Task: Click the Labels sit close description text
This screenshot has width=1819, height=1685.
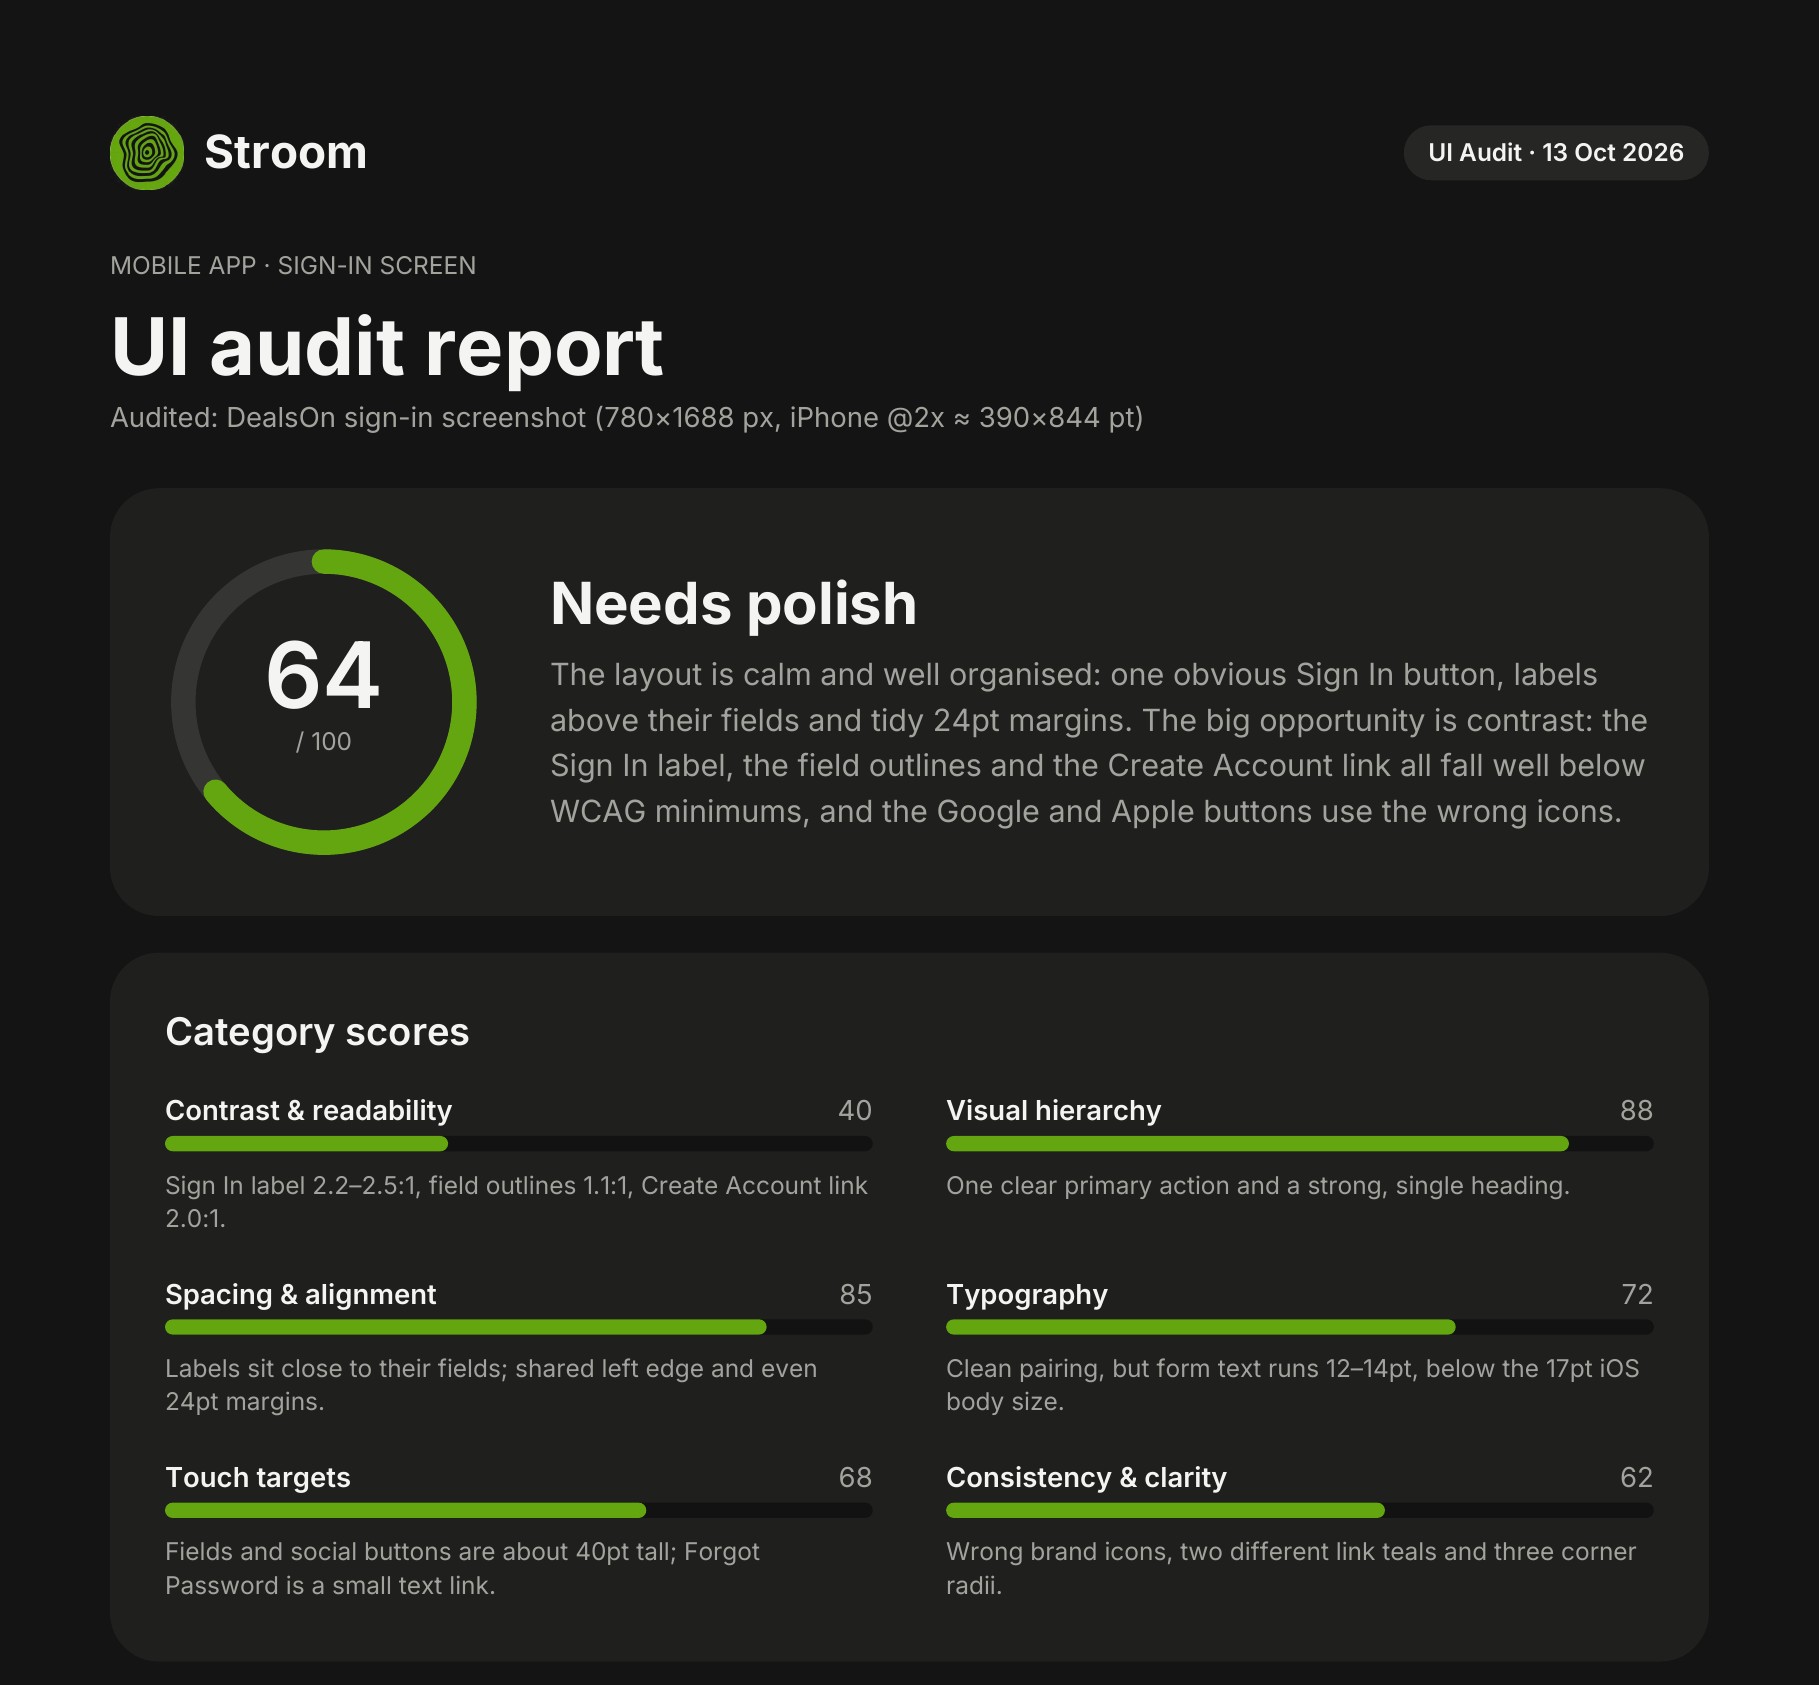Action: [x=491, y=1385]
